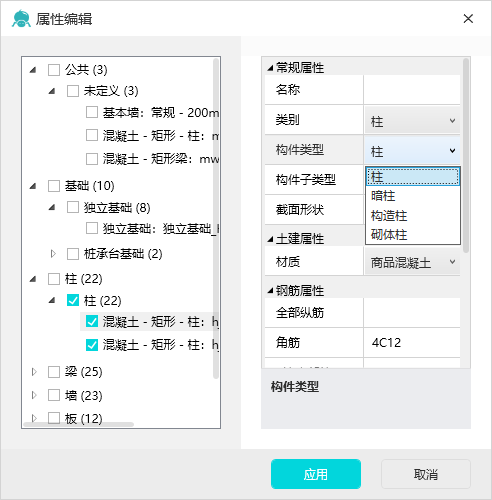Select the 独立基础: 独立基础_ tree row
This screenshot has height=500, width=492.
click(161, 229)
